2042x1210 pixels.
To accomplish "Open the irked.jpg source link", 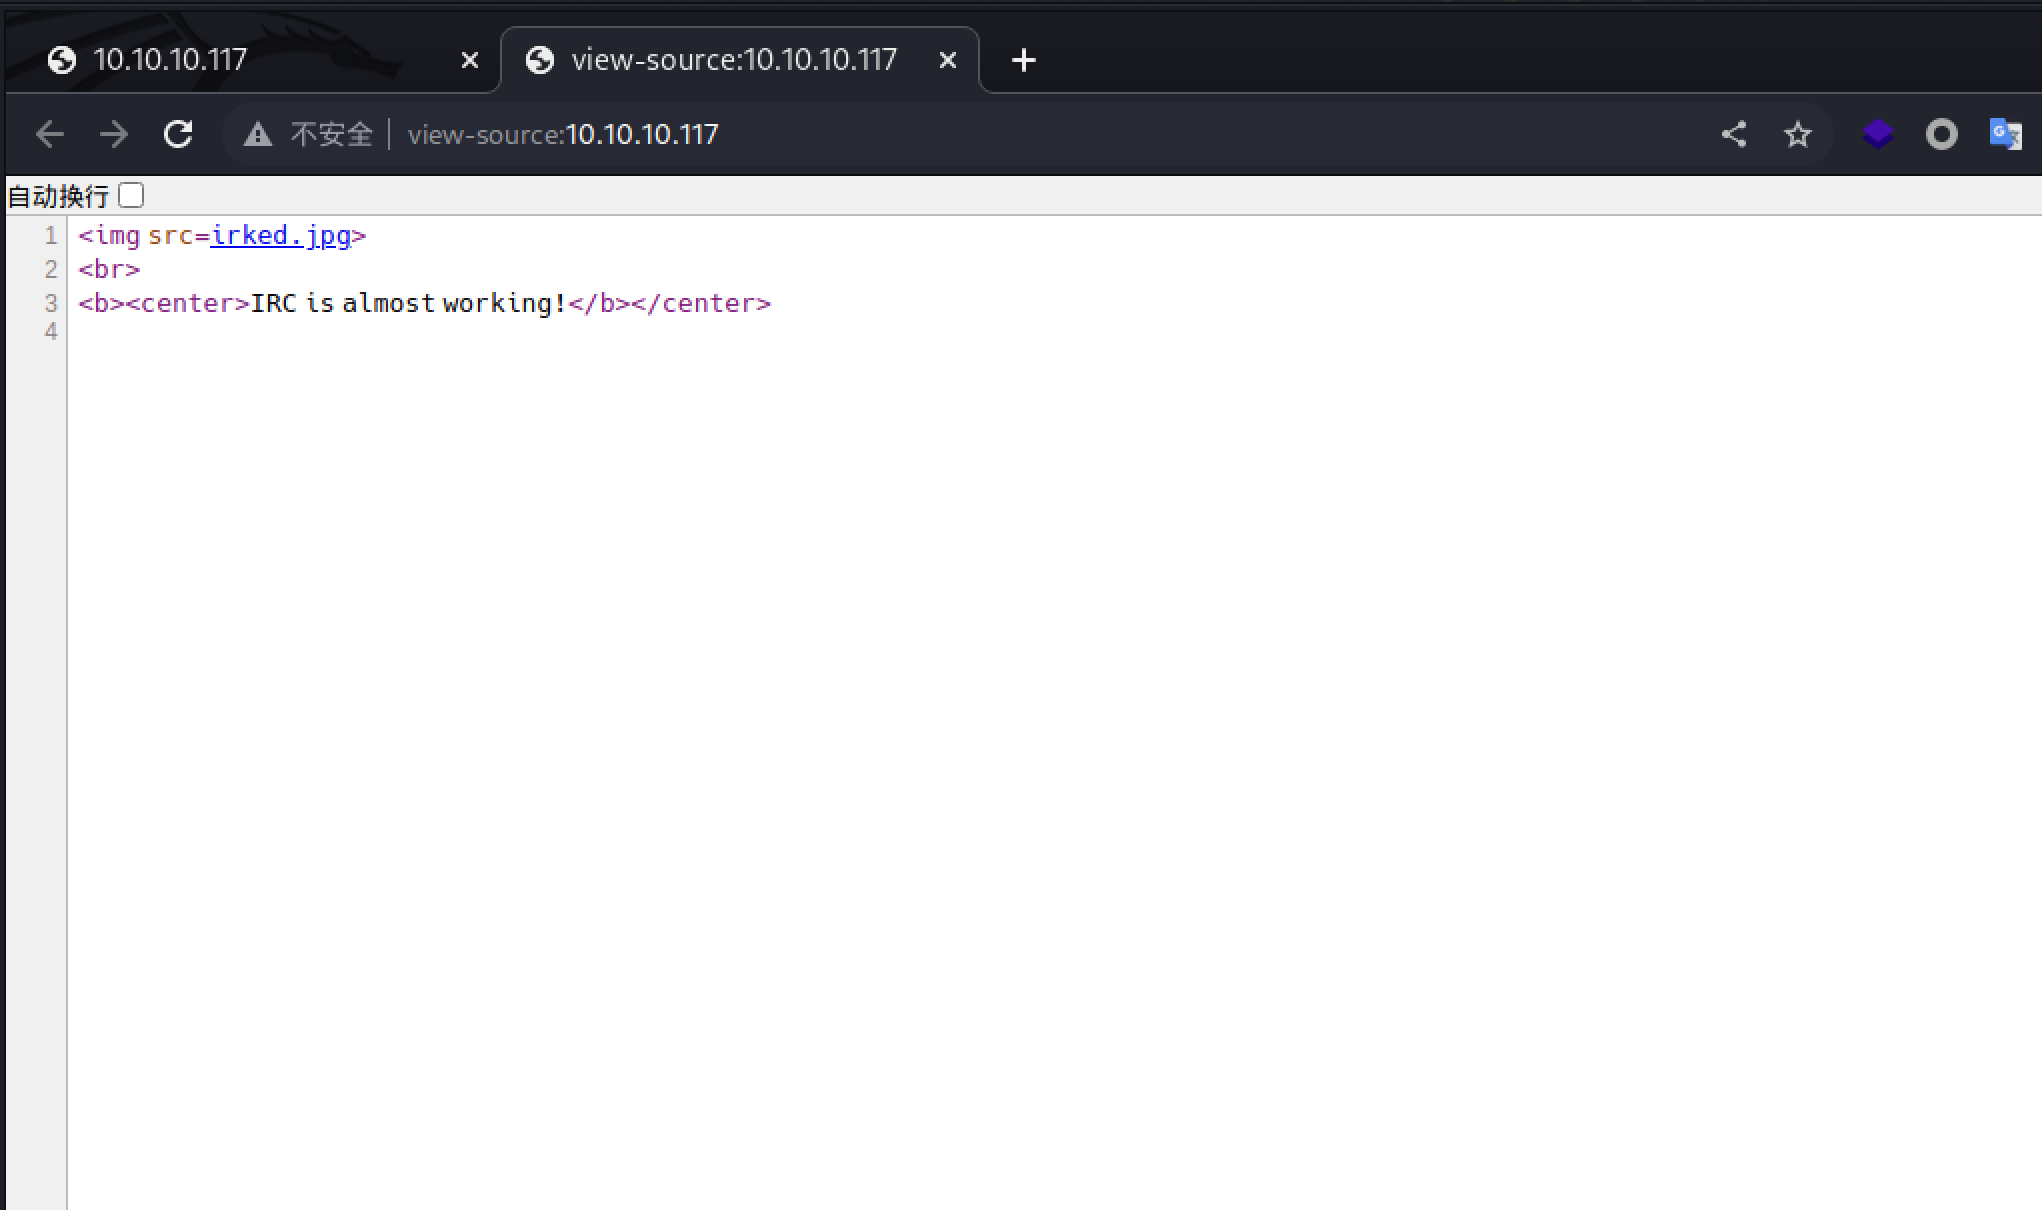I will (280, 236).
